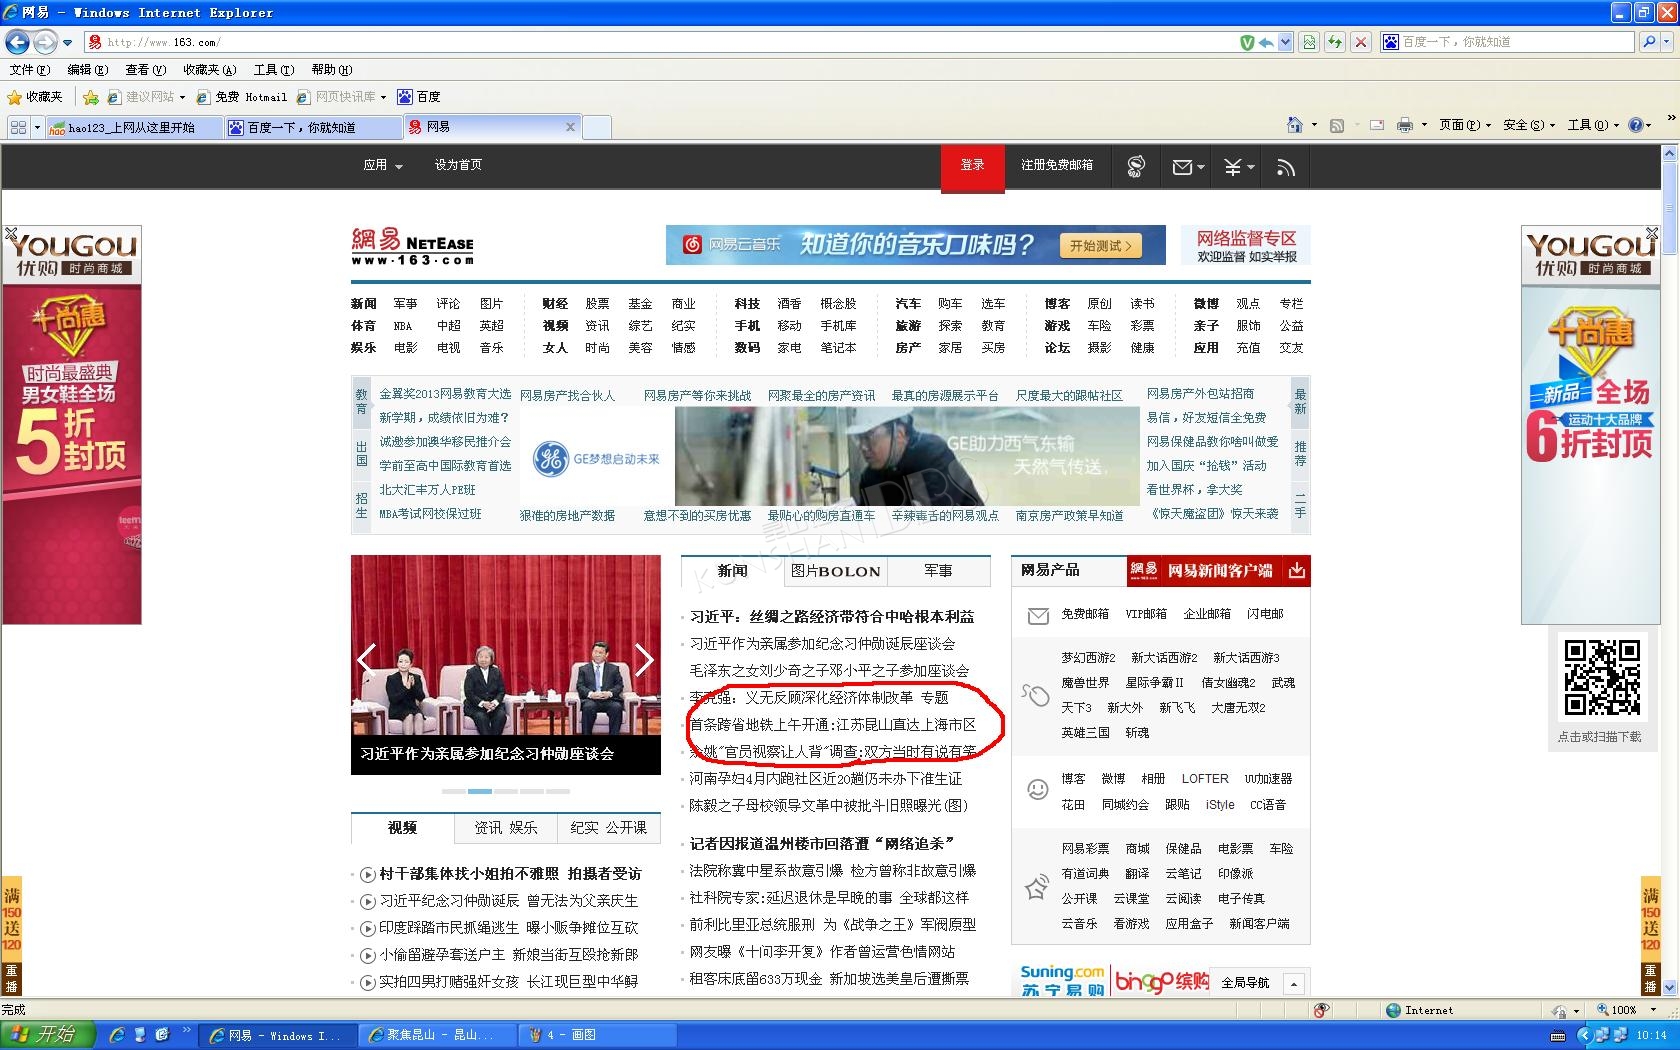This screenshot has height=1050, width=1680.
Task: Open a new blank tab
Action: point(596,127)
